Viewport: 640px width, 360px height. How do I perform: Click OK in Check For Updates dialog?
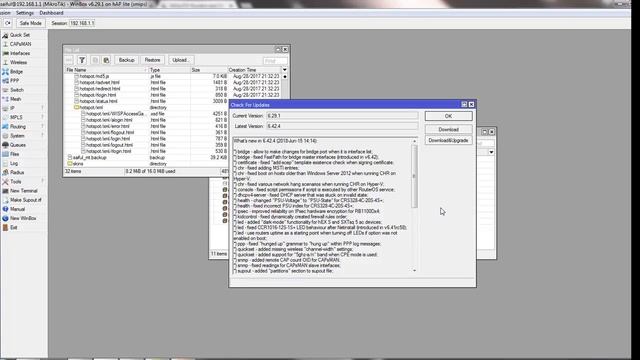pos(448,116)
